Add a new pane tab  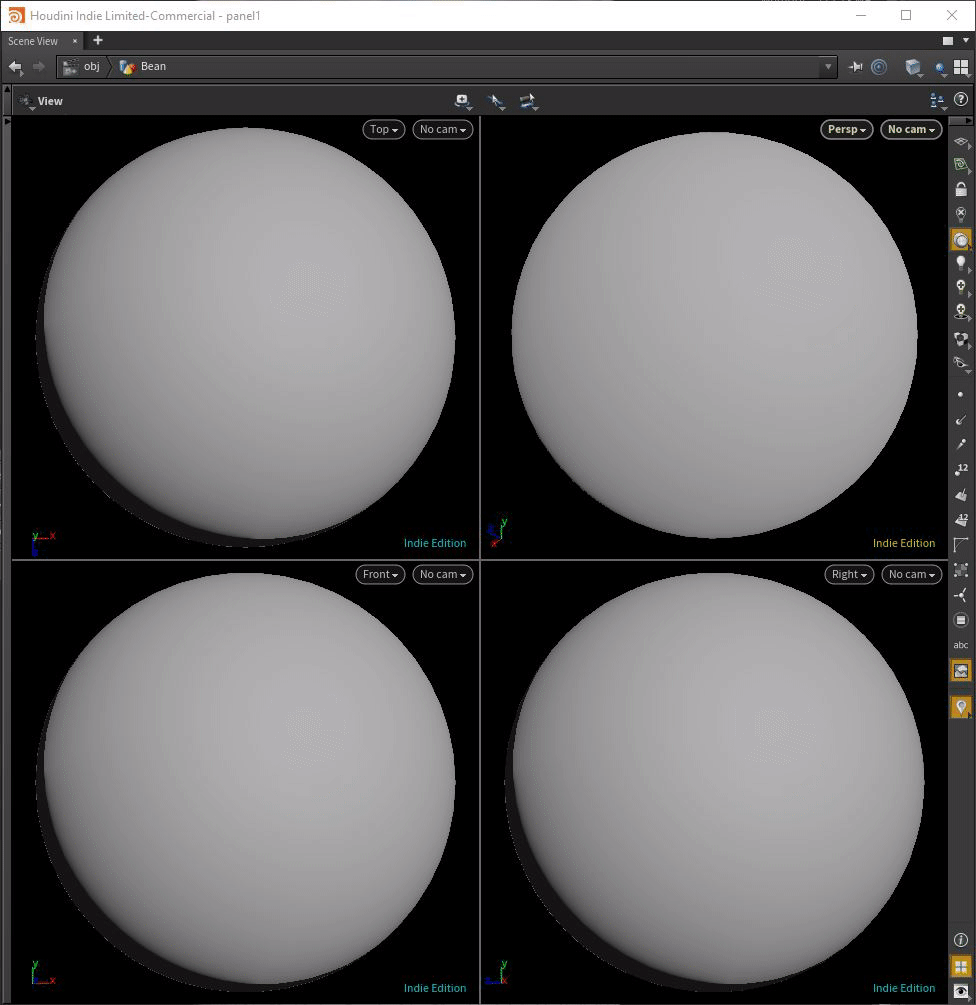pos(97,40)
